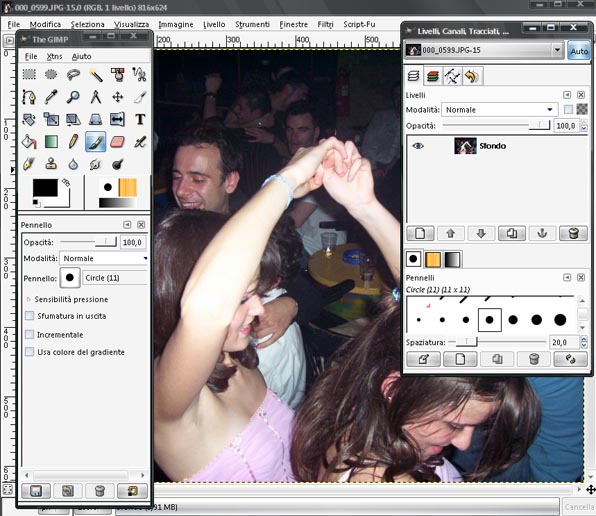This screenshot has height=516, width=596.
Task: Select the Flip tool
Action: pos(117,119)
